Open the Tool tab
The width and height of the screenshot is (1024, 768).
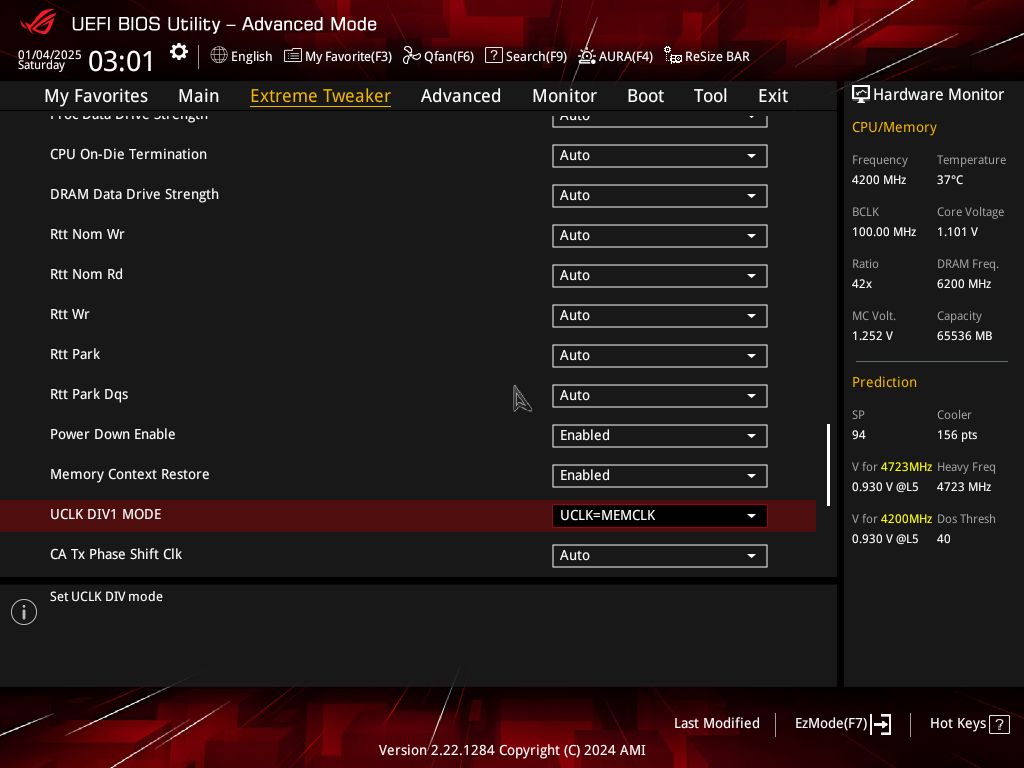710,96
